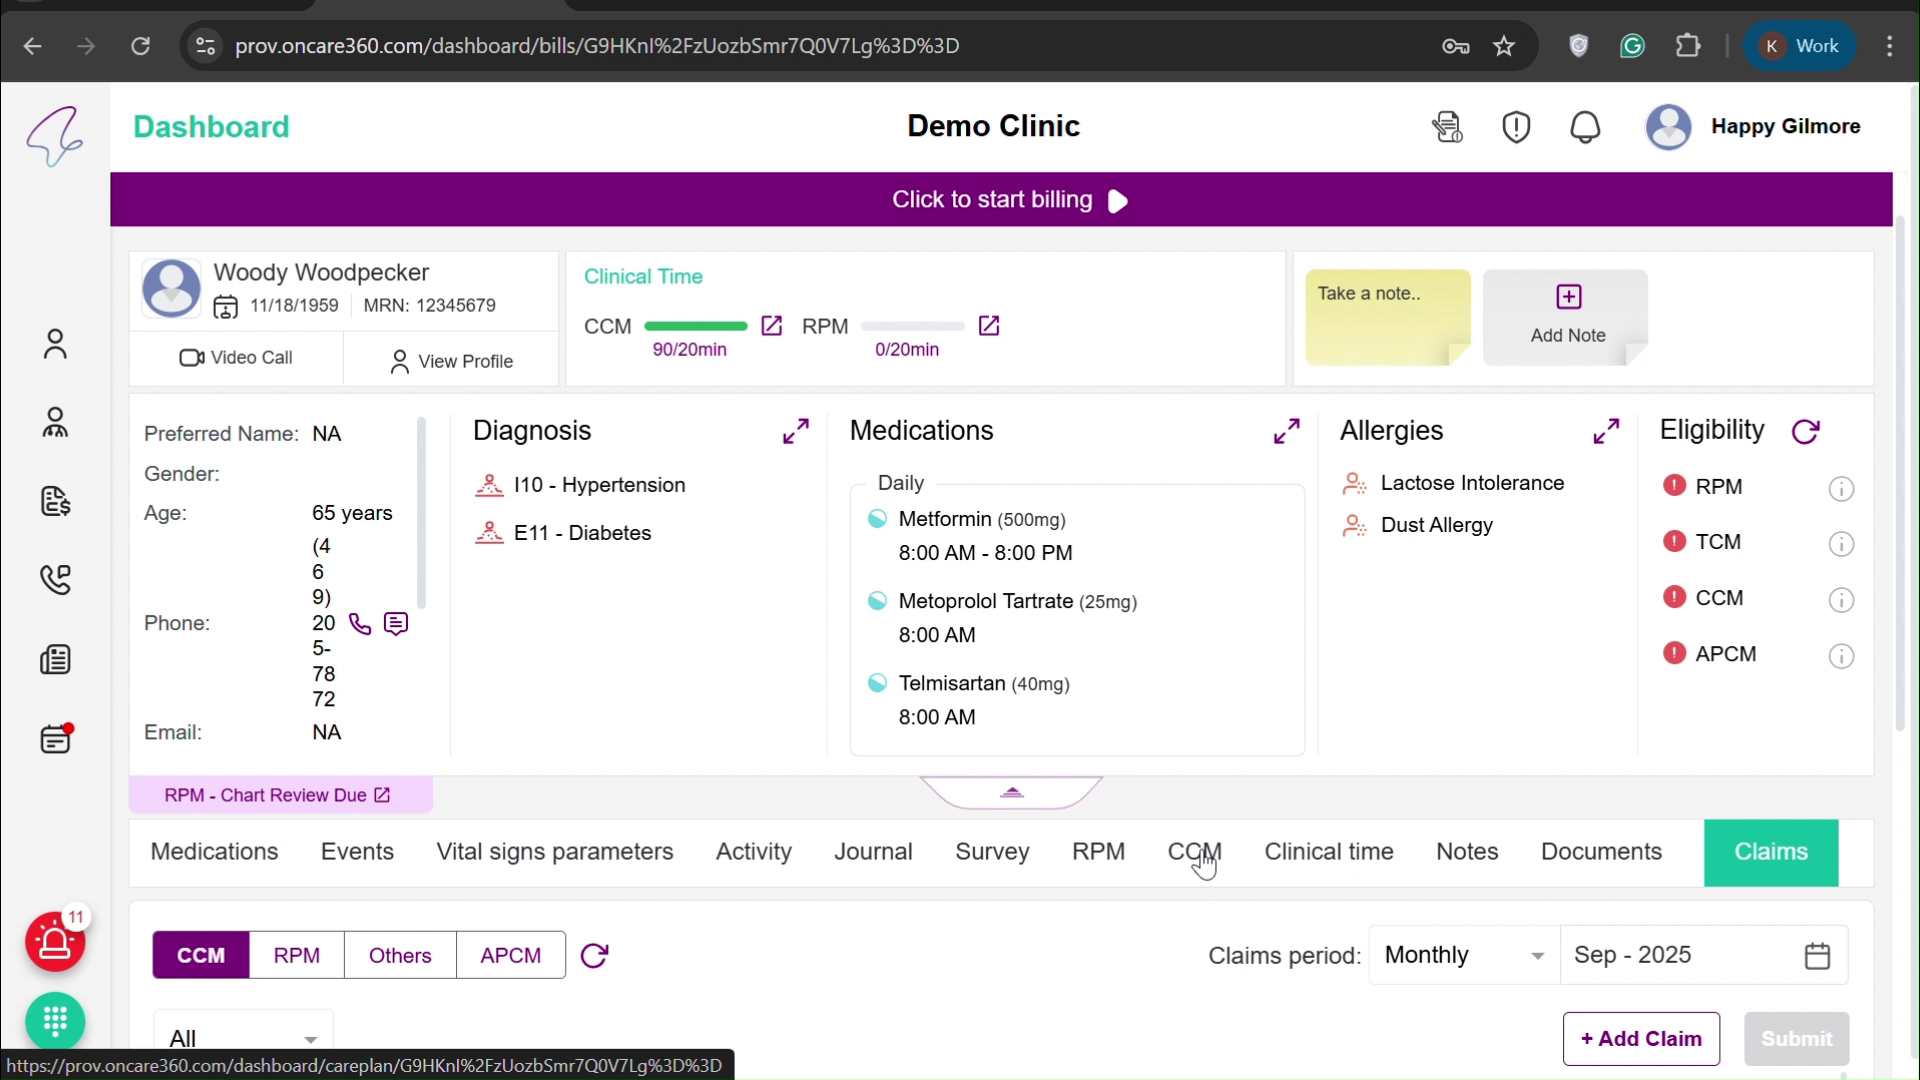
Task: Open notifications via the bell icon
Action: coord(1585,127)
